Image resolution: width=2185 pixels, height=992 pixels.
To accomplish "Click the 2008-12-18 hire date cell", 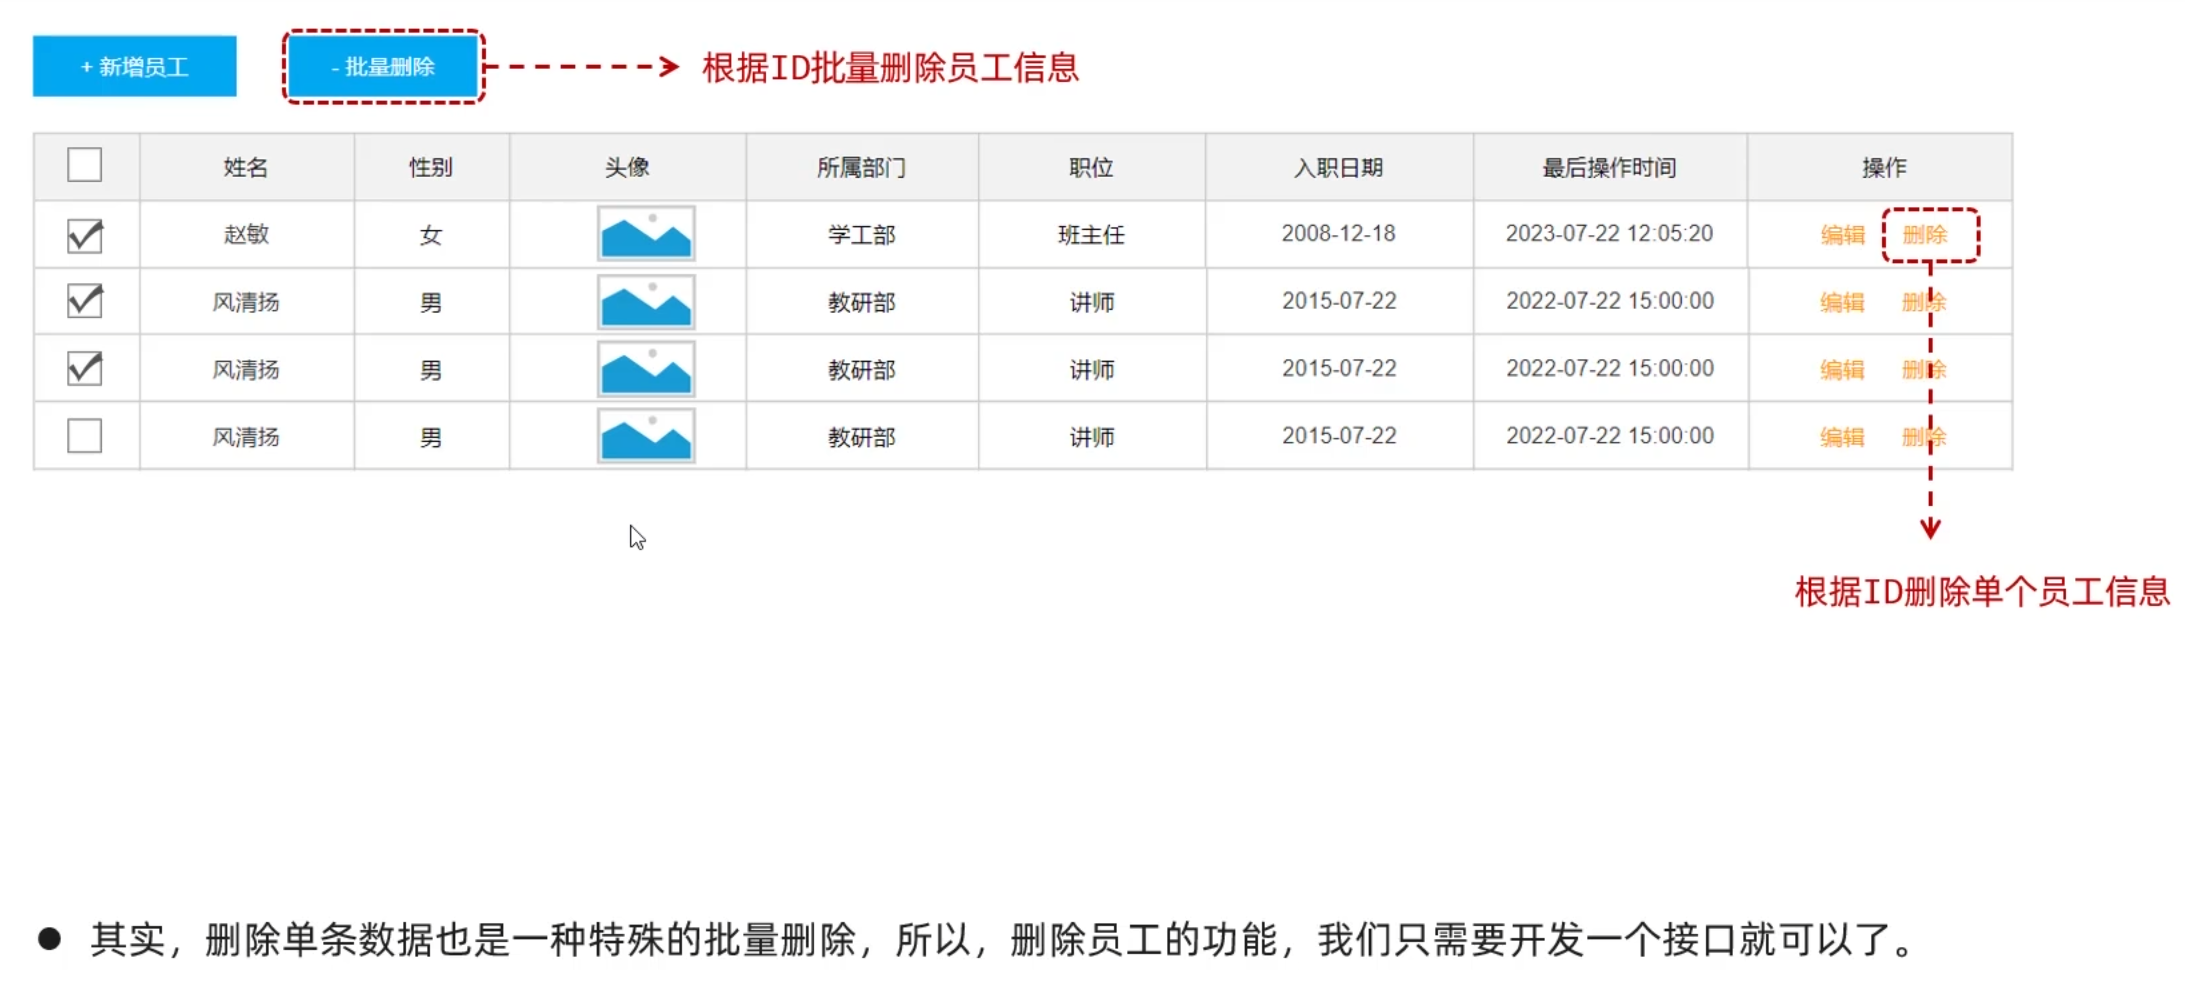I will click(x=1338, y=234).
